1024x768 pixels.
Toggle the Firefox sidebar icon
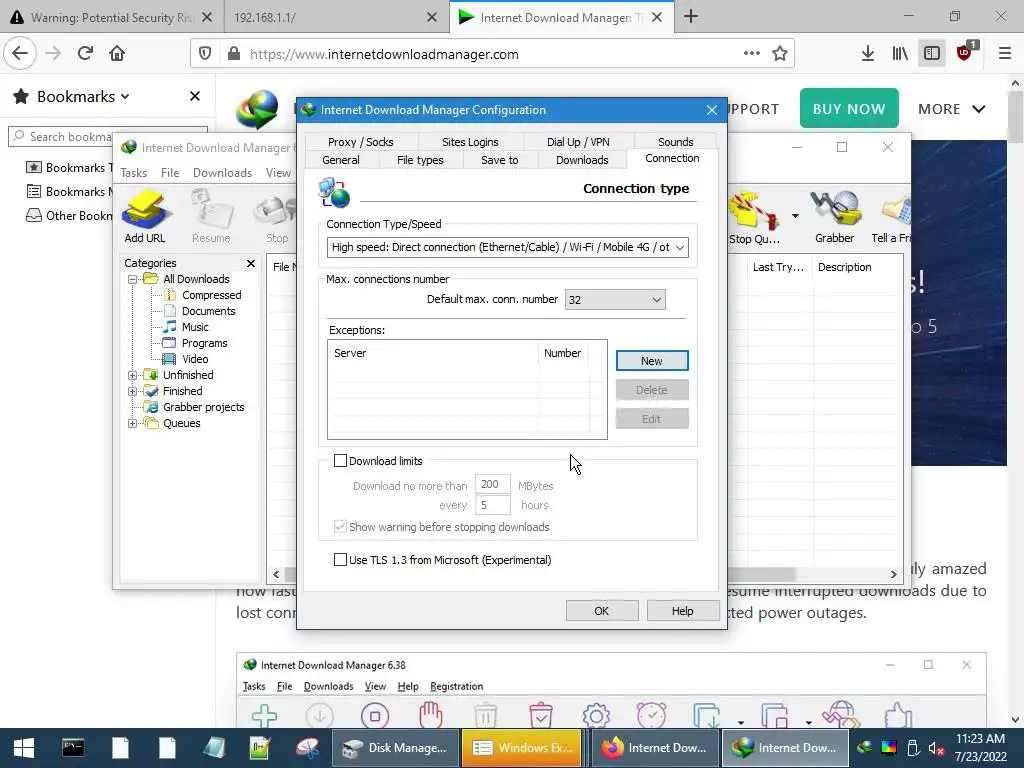click(x=932, y=54)
